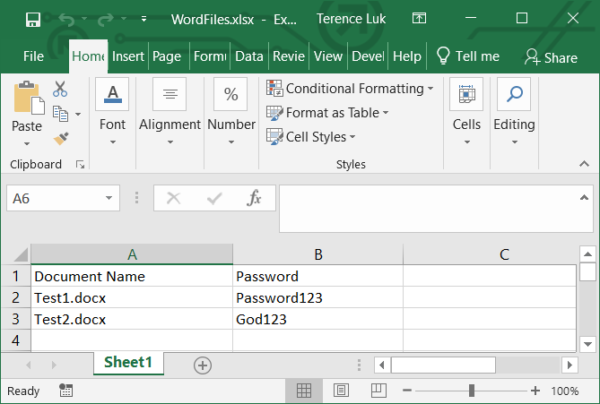
Task: Expand the Number group
Action: point(231,112)
